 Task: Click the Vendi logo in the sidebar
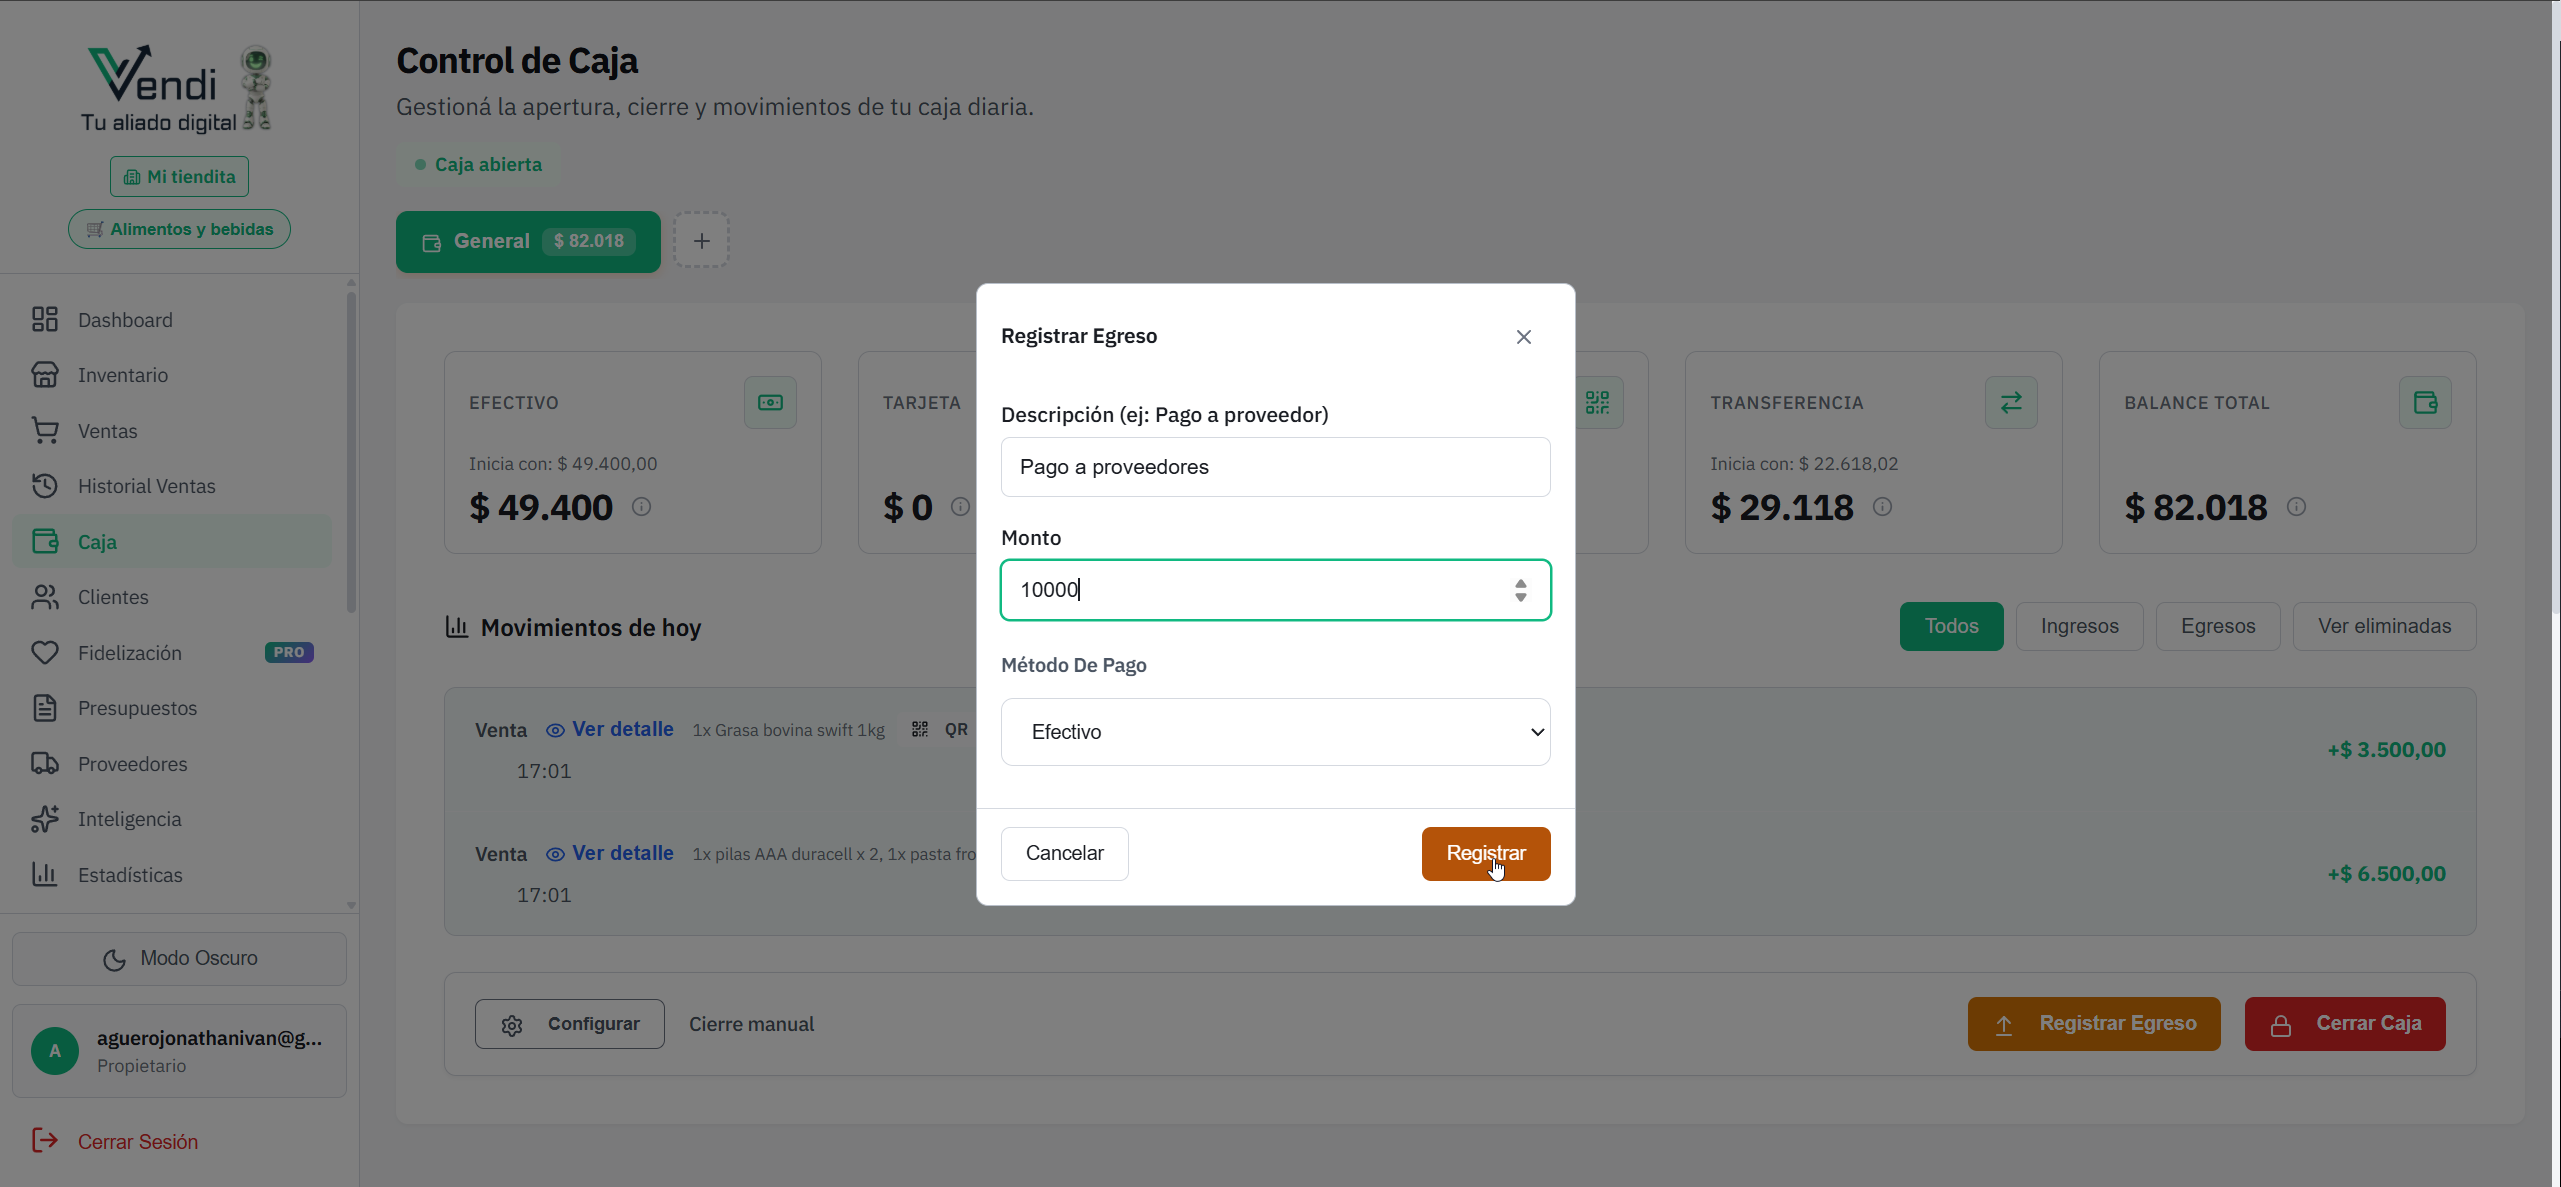(x=176, y=88)
